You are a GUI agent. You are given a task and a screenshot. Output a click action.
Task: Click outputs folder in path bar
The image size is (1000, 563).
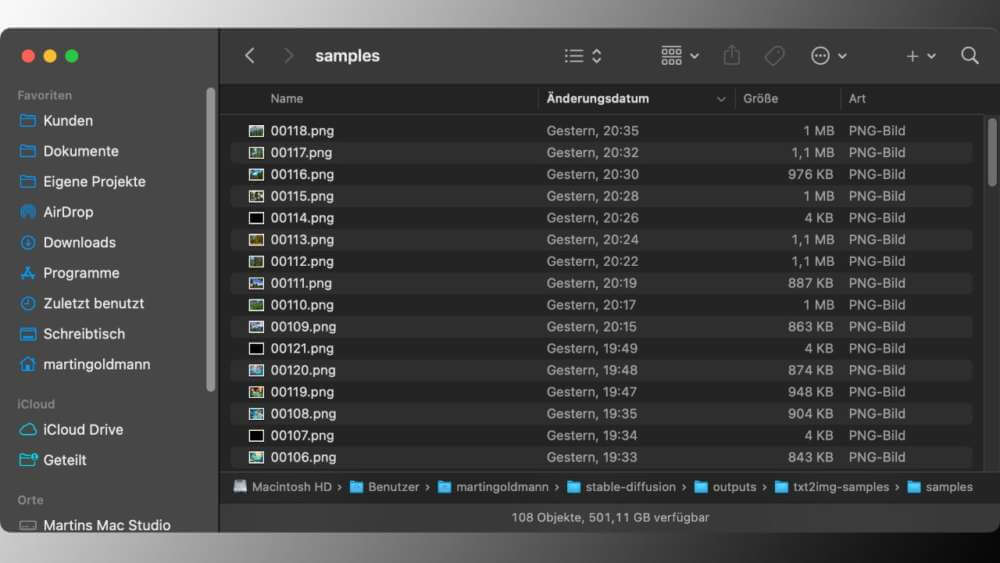(733, 487)
